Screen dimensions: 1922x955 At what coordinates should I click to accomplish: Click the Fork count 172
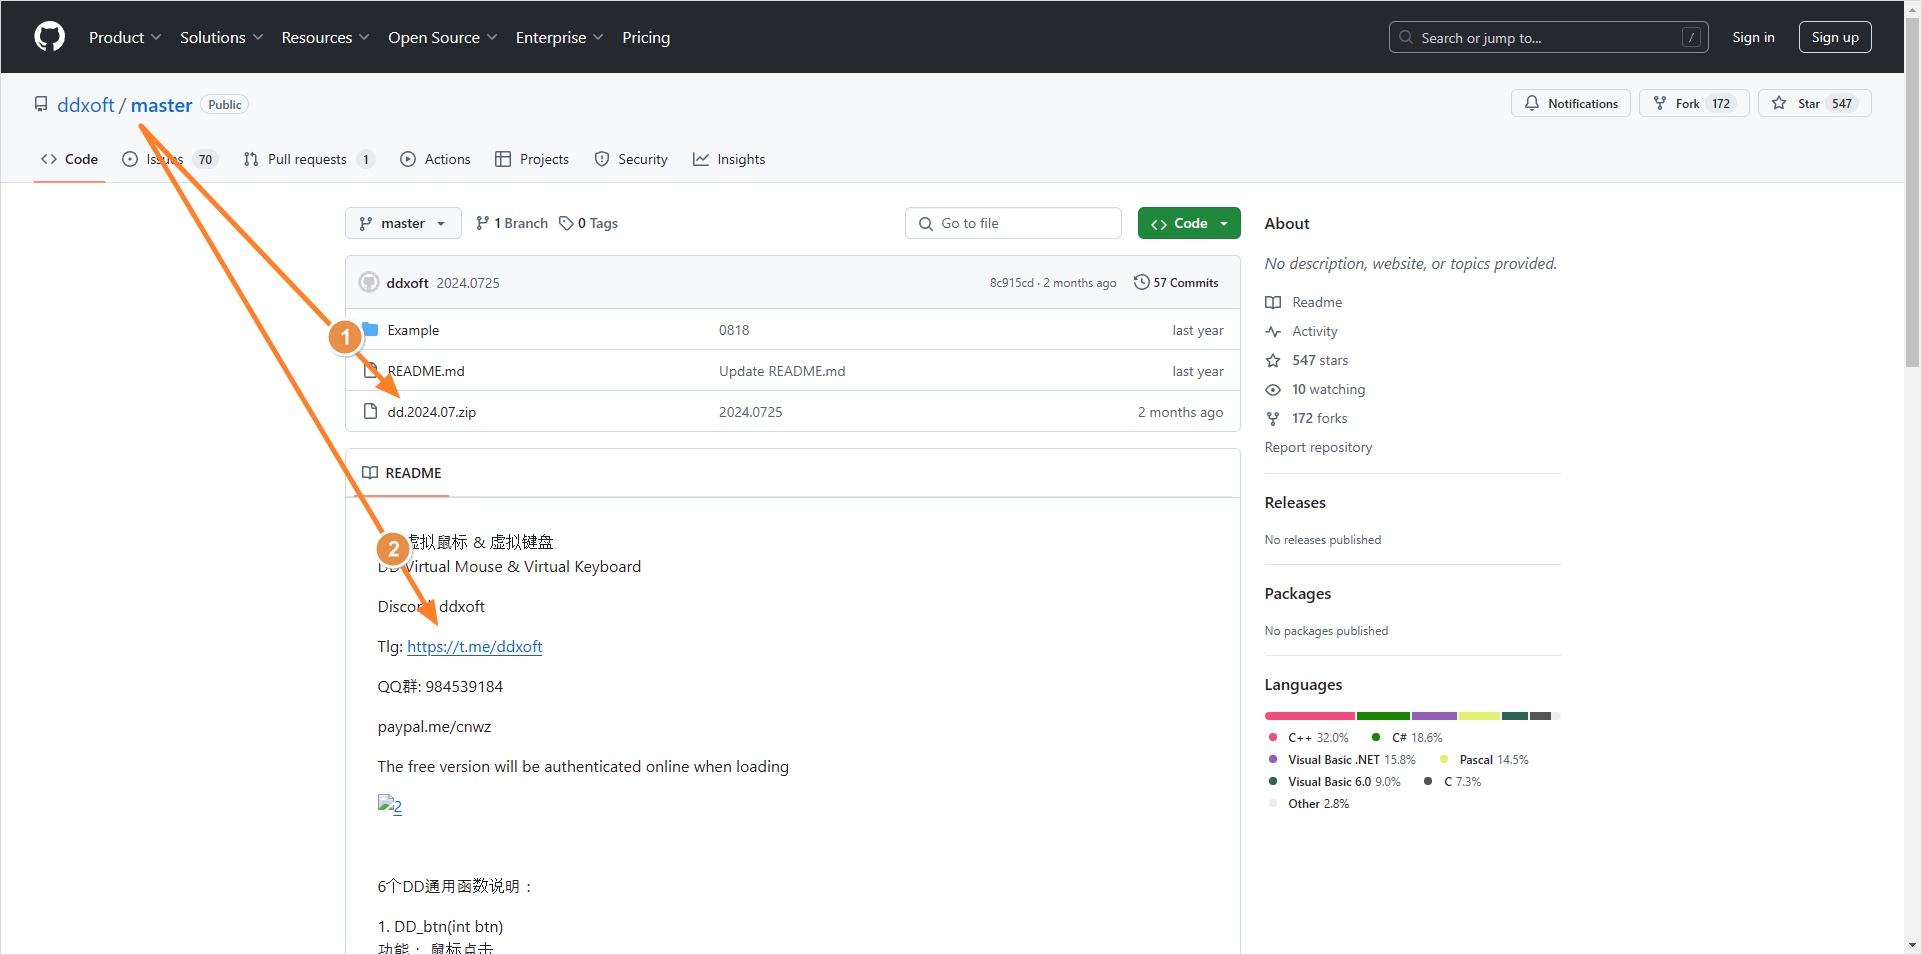tap(1721, 103)
